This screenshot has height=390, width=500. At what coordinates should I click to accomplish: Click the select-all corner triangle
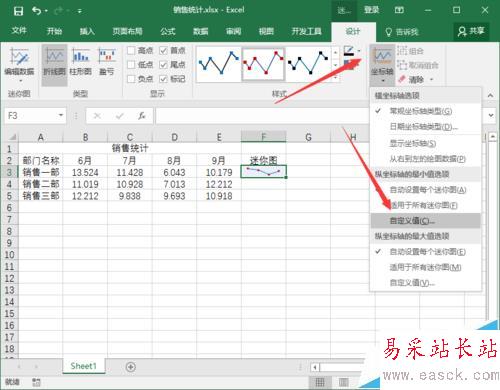[x=12, y=137]
